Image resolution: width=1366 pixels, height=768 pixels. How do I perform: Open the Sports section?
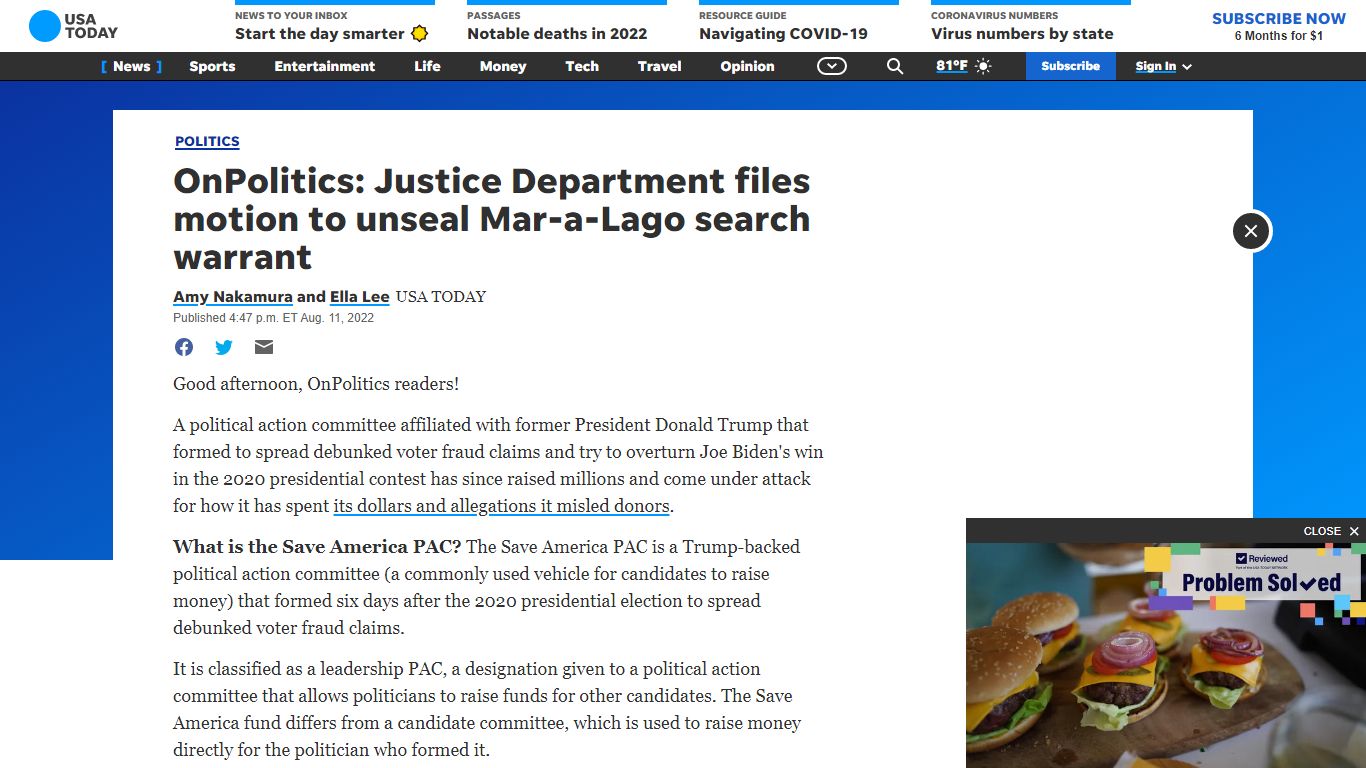click(212, 66)
